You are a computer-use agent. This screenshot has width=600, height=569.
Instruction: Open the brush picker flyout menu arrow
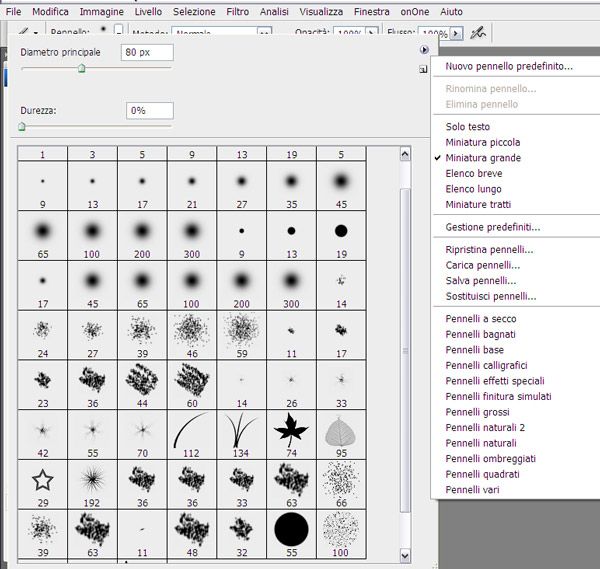coord(424,50)
